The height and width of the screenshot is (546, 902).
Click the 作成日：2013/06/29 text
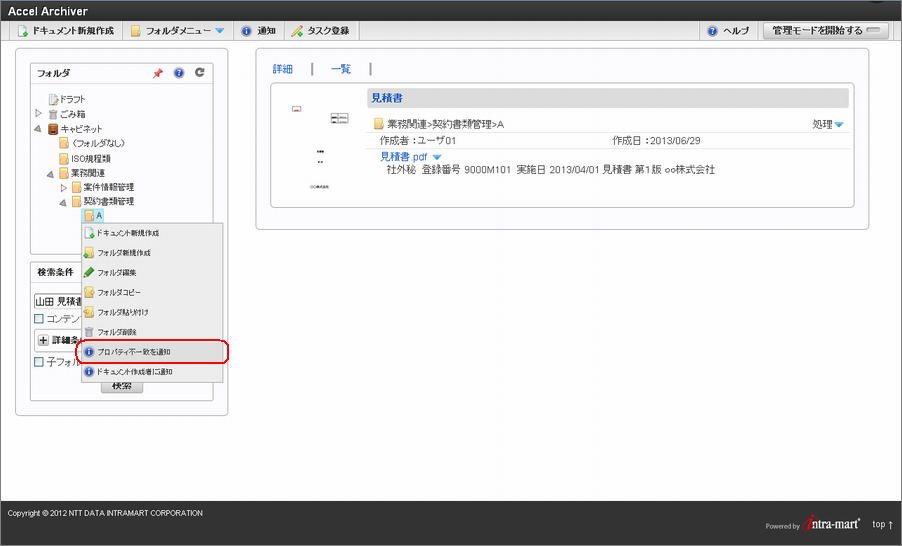pyautogui.click(x=656, y=140)
